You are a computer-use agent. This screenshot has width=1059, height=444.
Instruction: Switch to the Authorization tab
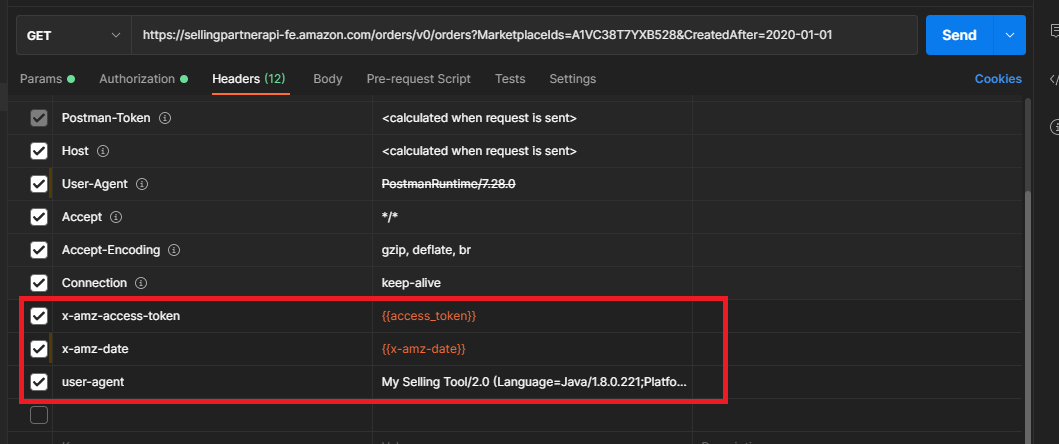point(143,79)
